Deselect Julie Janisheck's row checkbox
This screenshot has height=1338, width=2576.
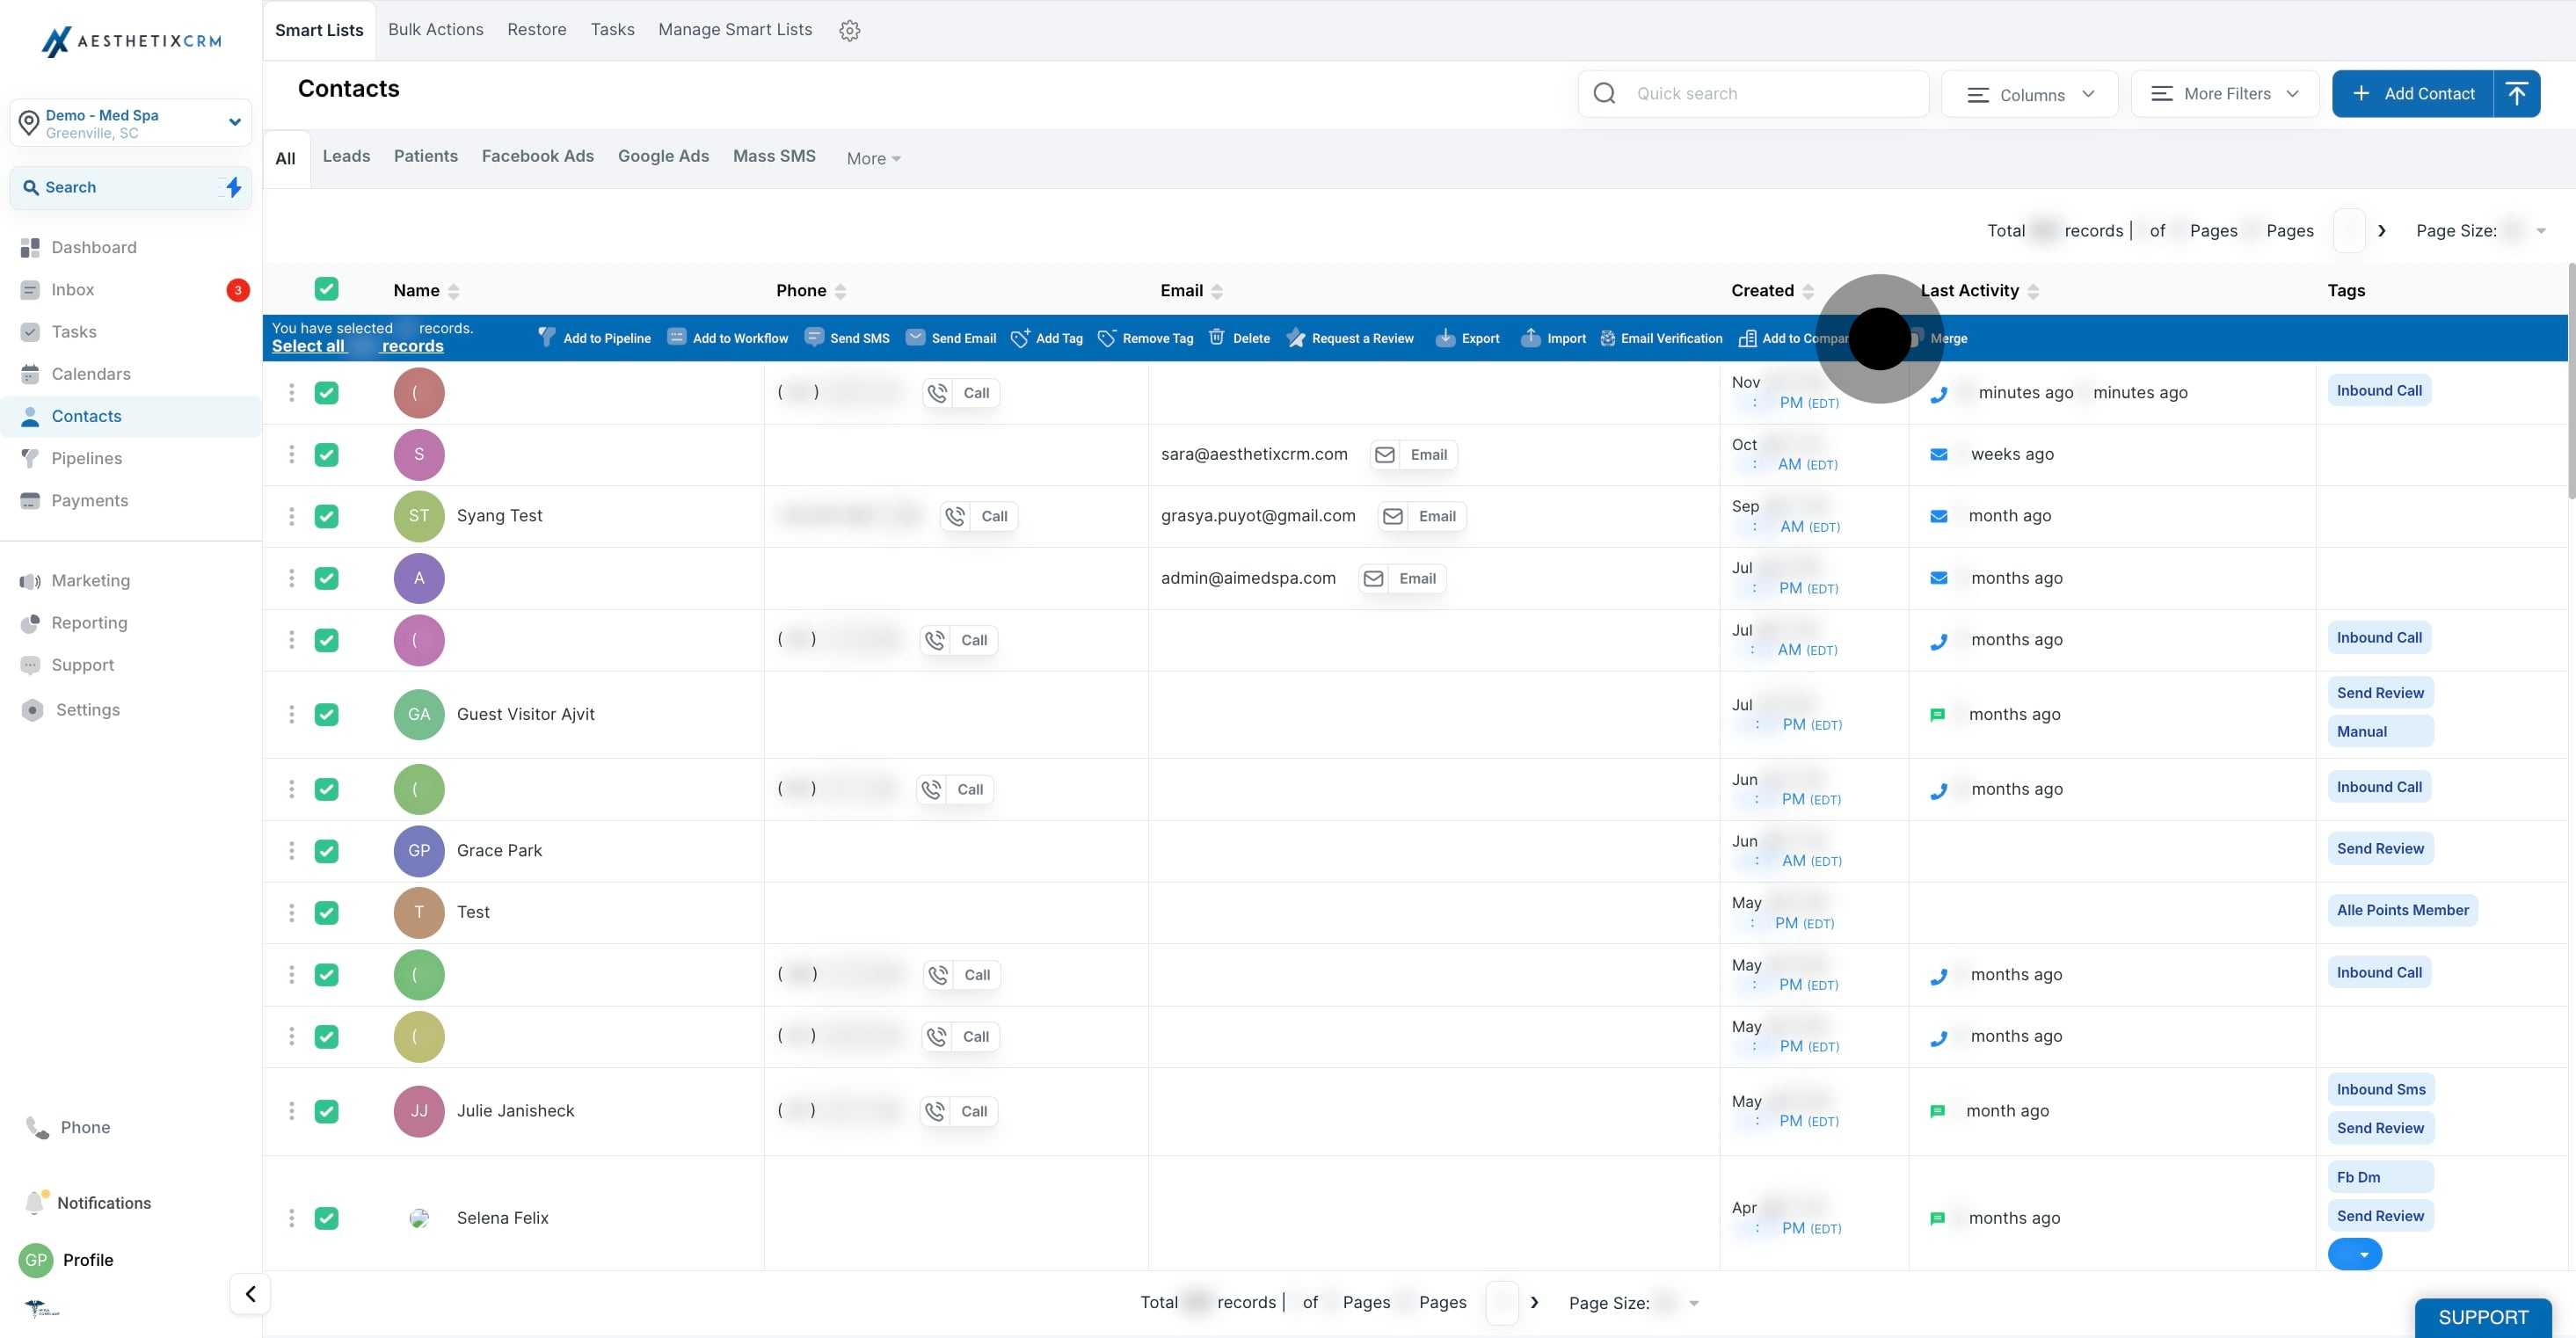click(326, 1110)
